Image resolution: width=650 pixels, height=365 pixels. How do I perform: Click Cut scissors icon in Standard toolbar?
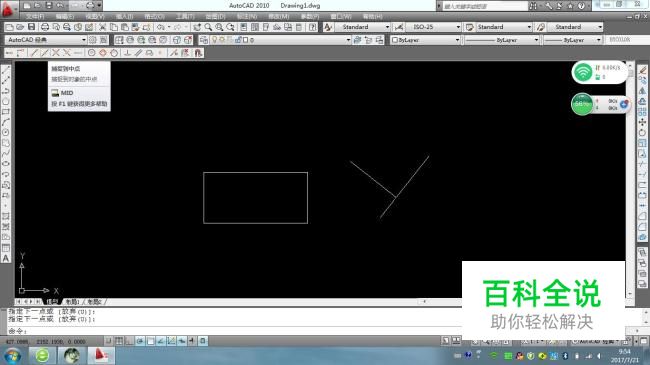[x=102, y=27]
